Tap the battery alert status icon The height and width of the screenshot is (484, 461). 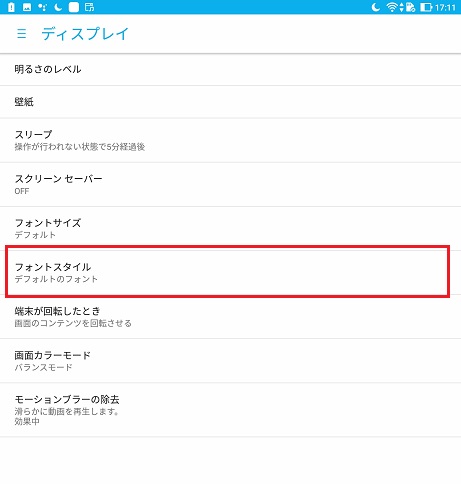click(x=11, y=7)
